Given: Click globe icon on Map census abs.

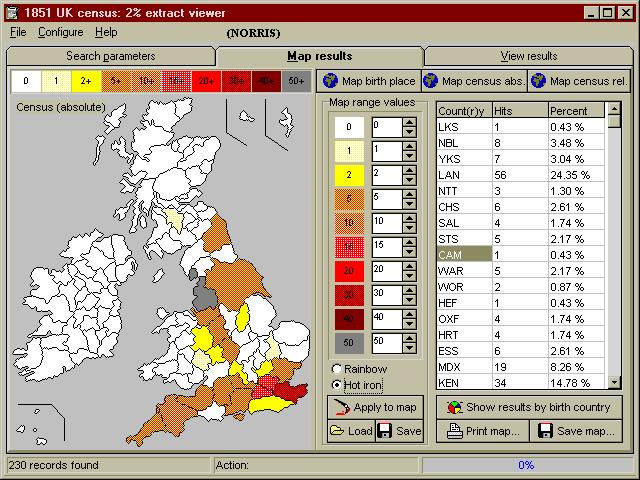Looking at the screenshot, I should 430,81.
